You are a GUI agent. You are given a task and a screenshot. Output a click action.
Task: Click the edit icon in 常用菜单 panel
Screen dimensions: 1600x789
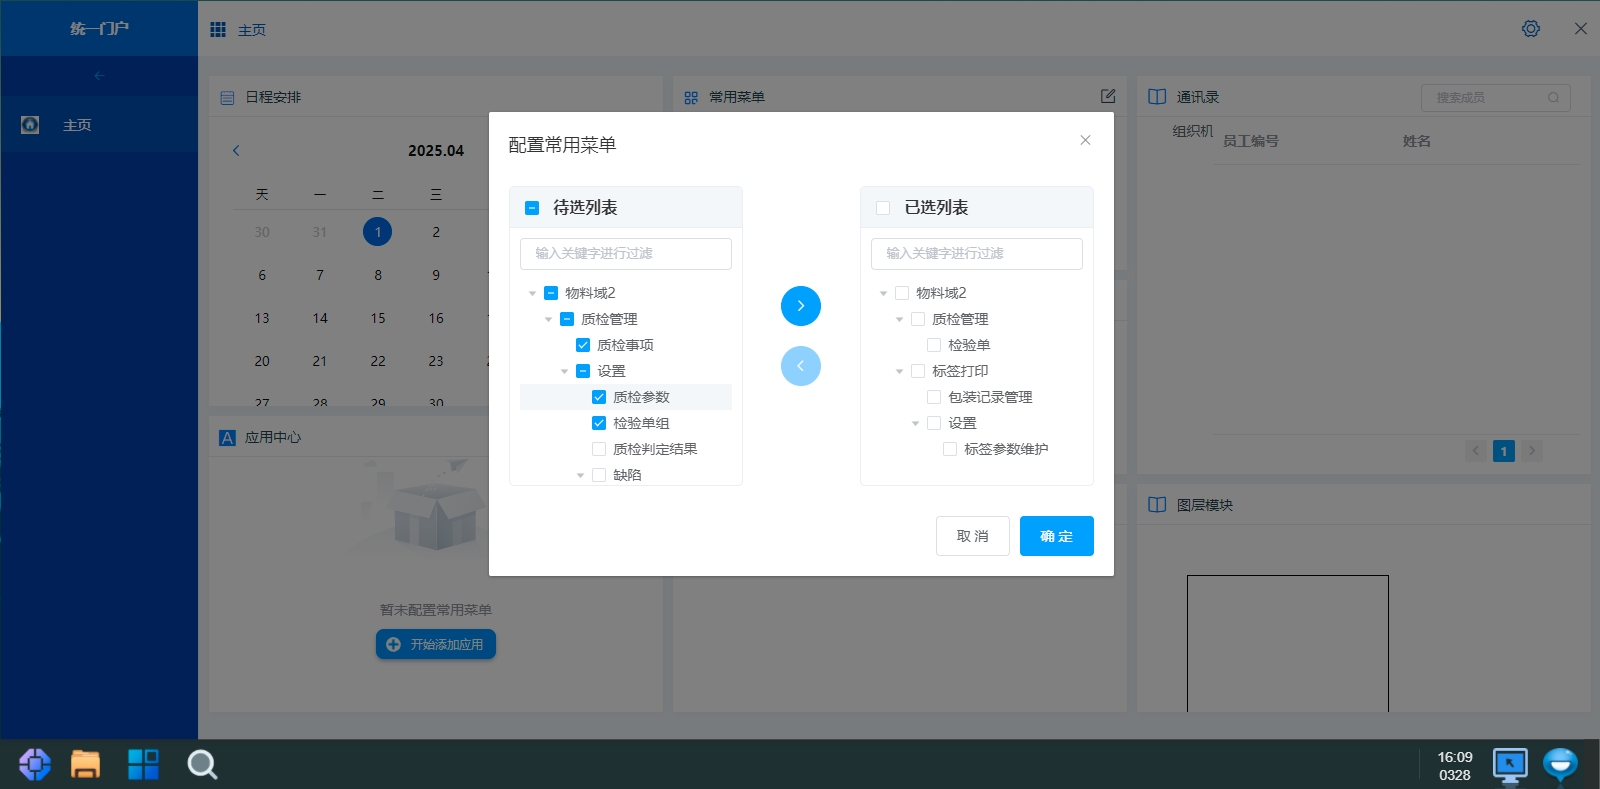click(x=1108, y=96)
